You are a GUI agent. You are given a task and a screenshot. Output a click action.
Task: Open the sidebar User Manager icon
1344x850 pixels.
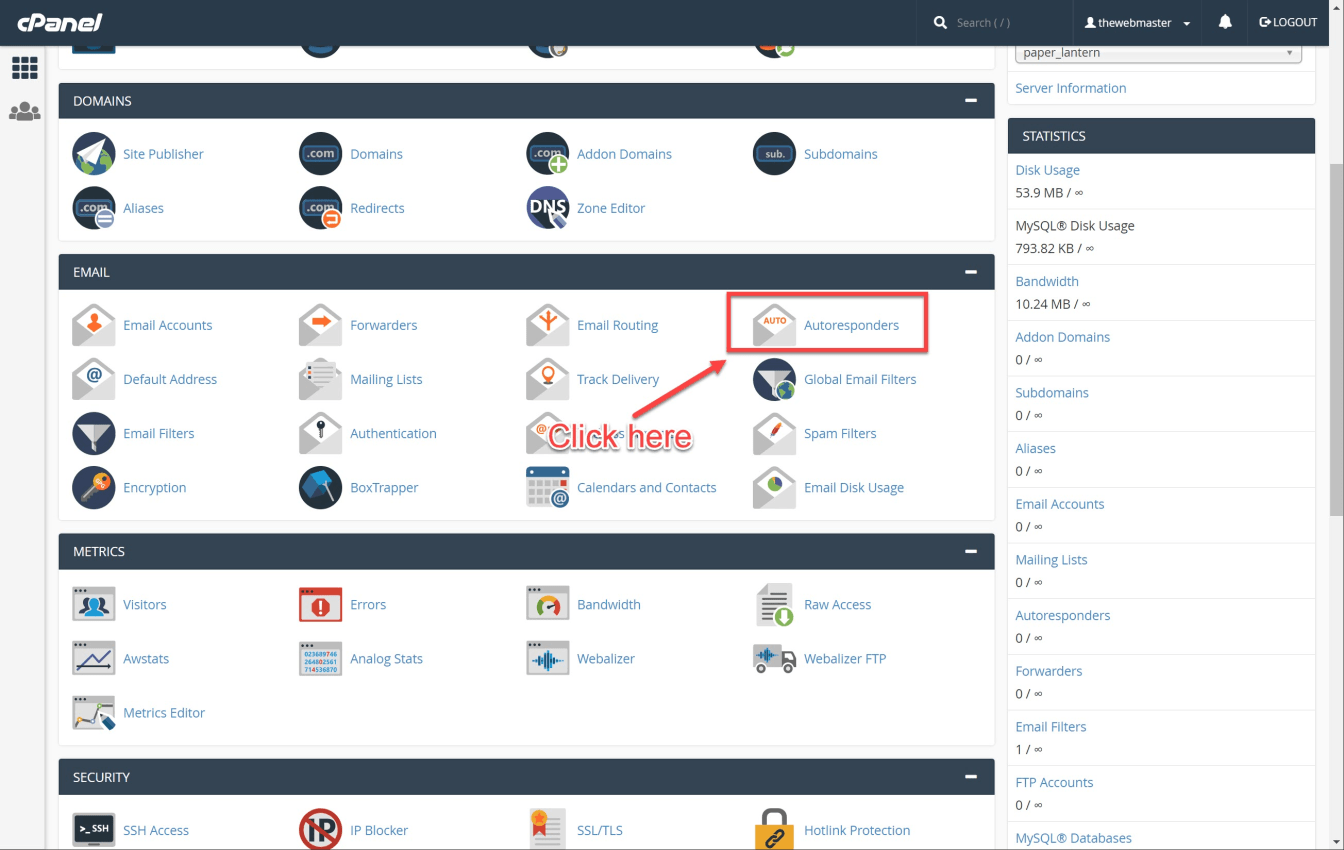pos(24,111)
